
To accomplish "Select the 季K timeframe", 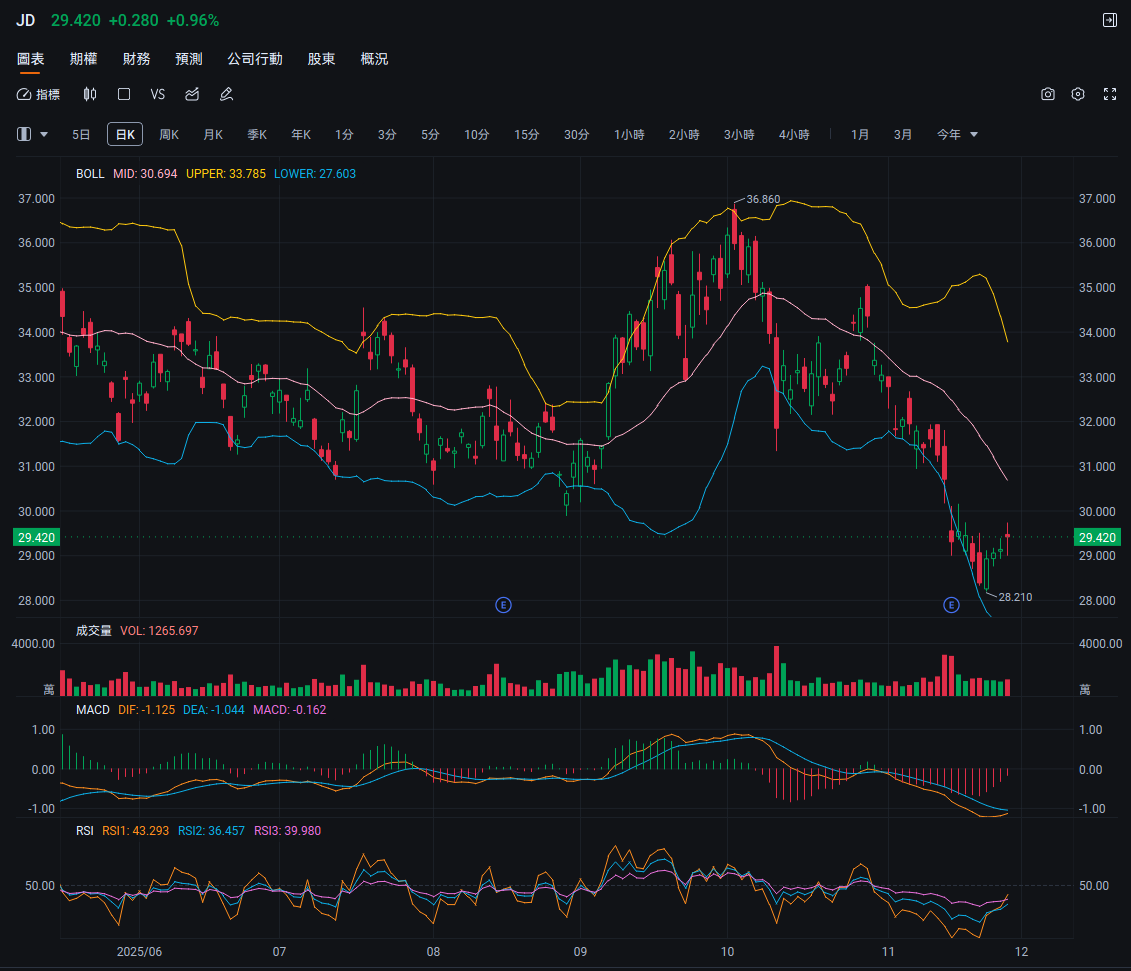I will (x=257, y=134).
